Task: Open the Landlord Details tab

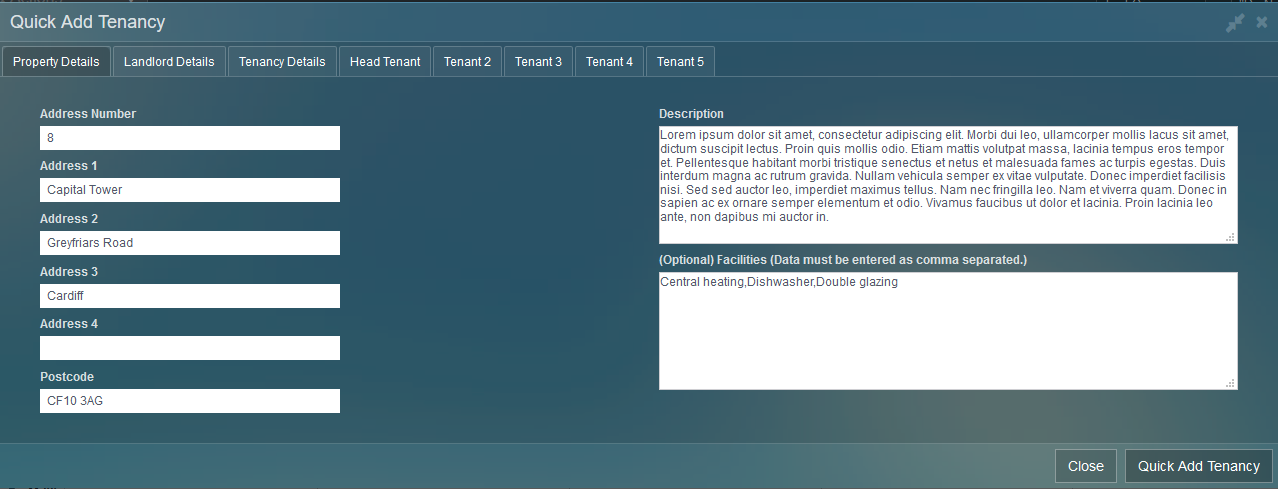Action: (169, 61)
